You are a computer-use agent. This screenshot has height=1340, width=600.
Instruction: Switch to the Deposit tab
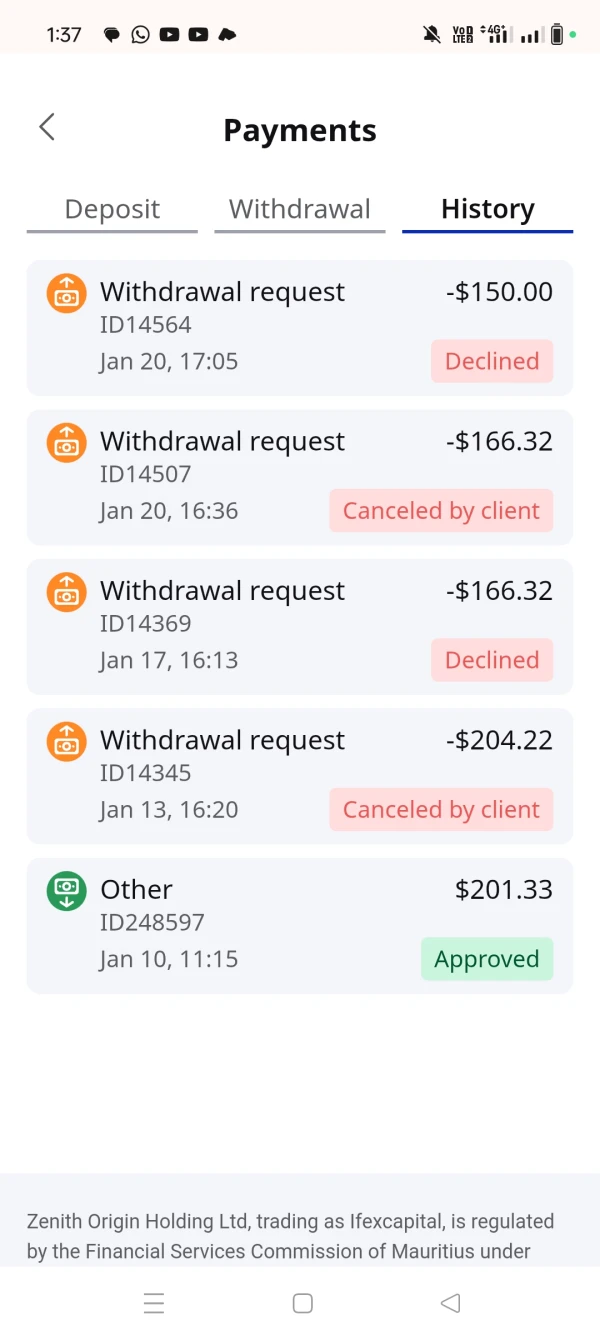click(x=112, y=210)
